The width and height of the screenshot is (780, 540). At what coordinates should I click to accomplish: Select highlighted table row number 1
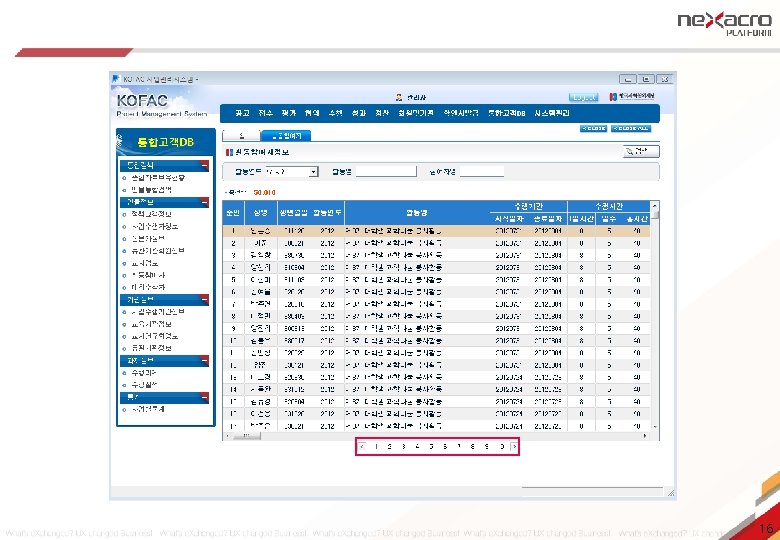click(x=436, y=231)
